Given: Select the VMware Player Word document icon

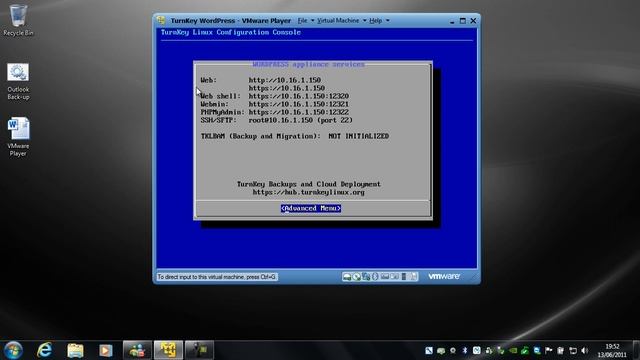Looking at the screenshot, I should [18, 137].
